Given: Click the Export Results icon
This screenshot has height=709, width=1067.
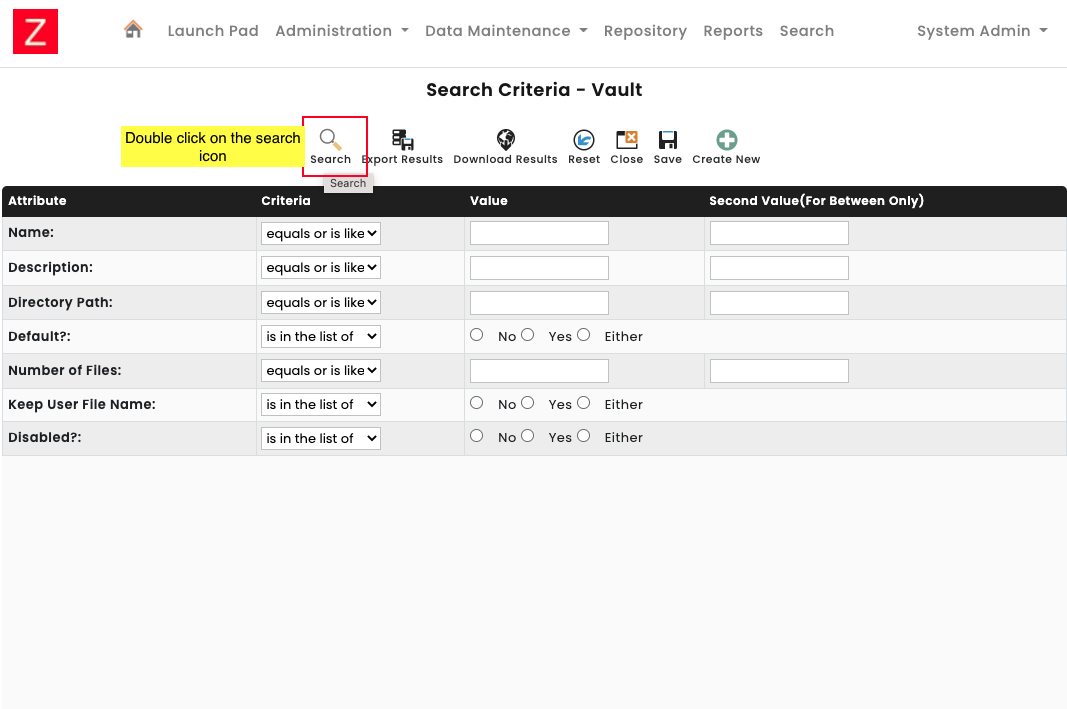Looking at the screenshot, I should point(403,139).
